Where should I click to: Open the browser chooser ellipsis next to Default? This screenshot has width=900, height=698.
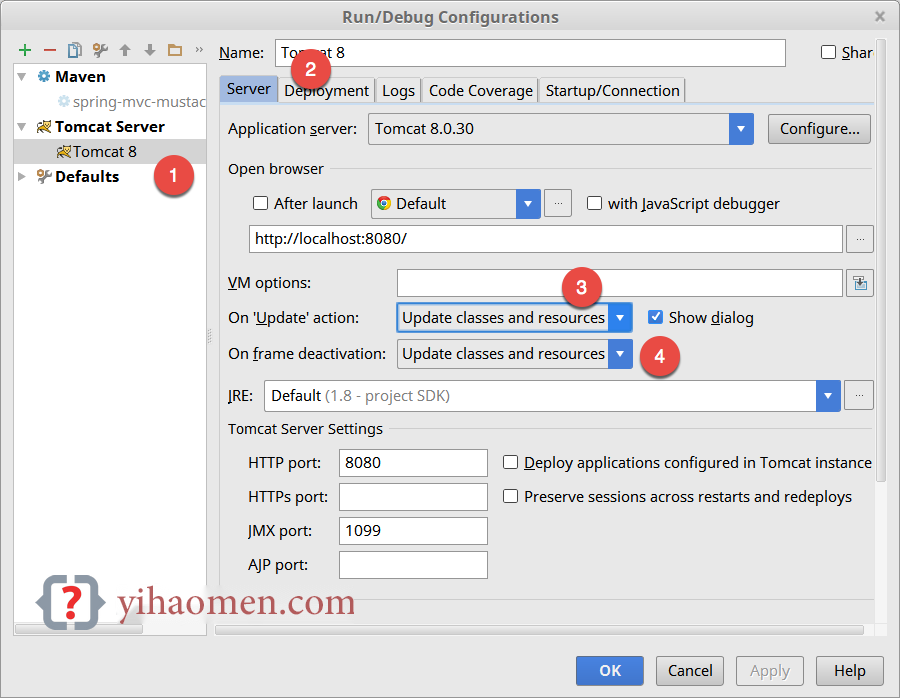point(558,204)
